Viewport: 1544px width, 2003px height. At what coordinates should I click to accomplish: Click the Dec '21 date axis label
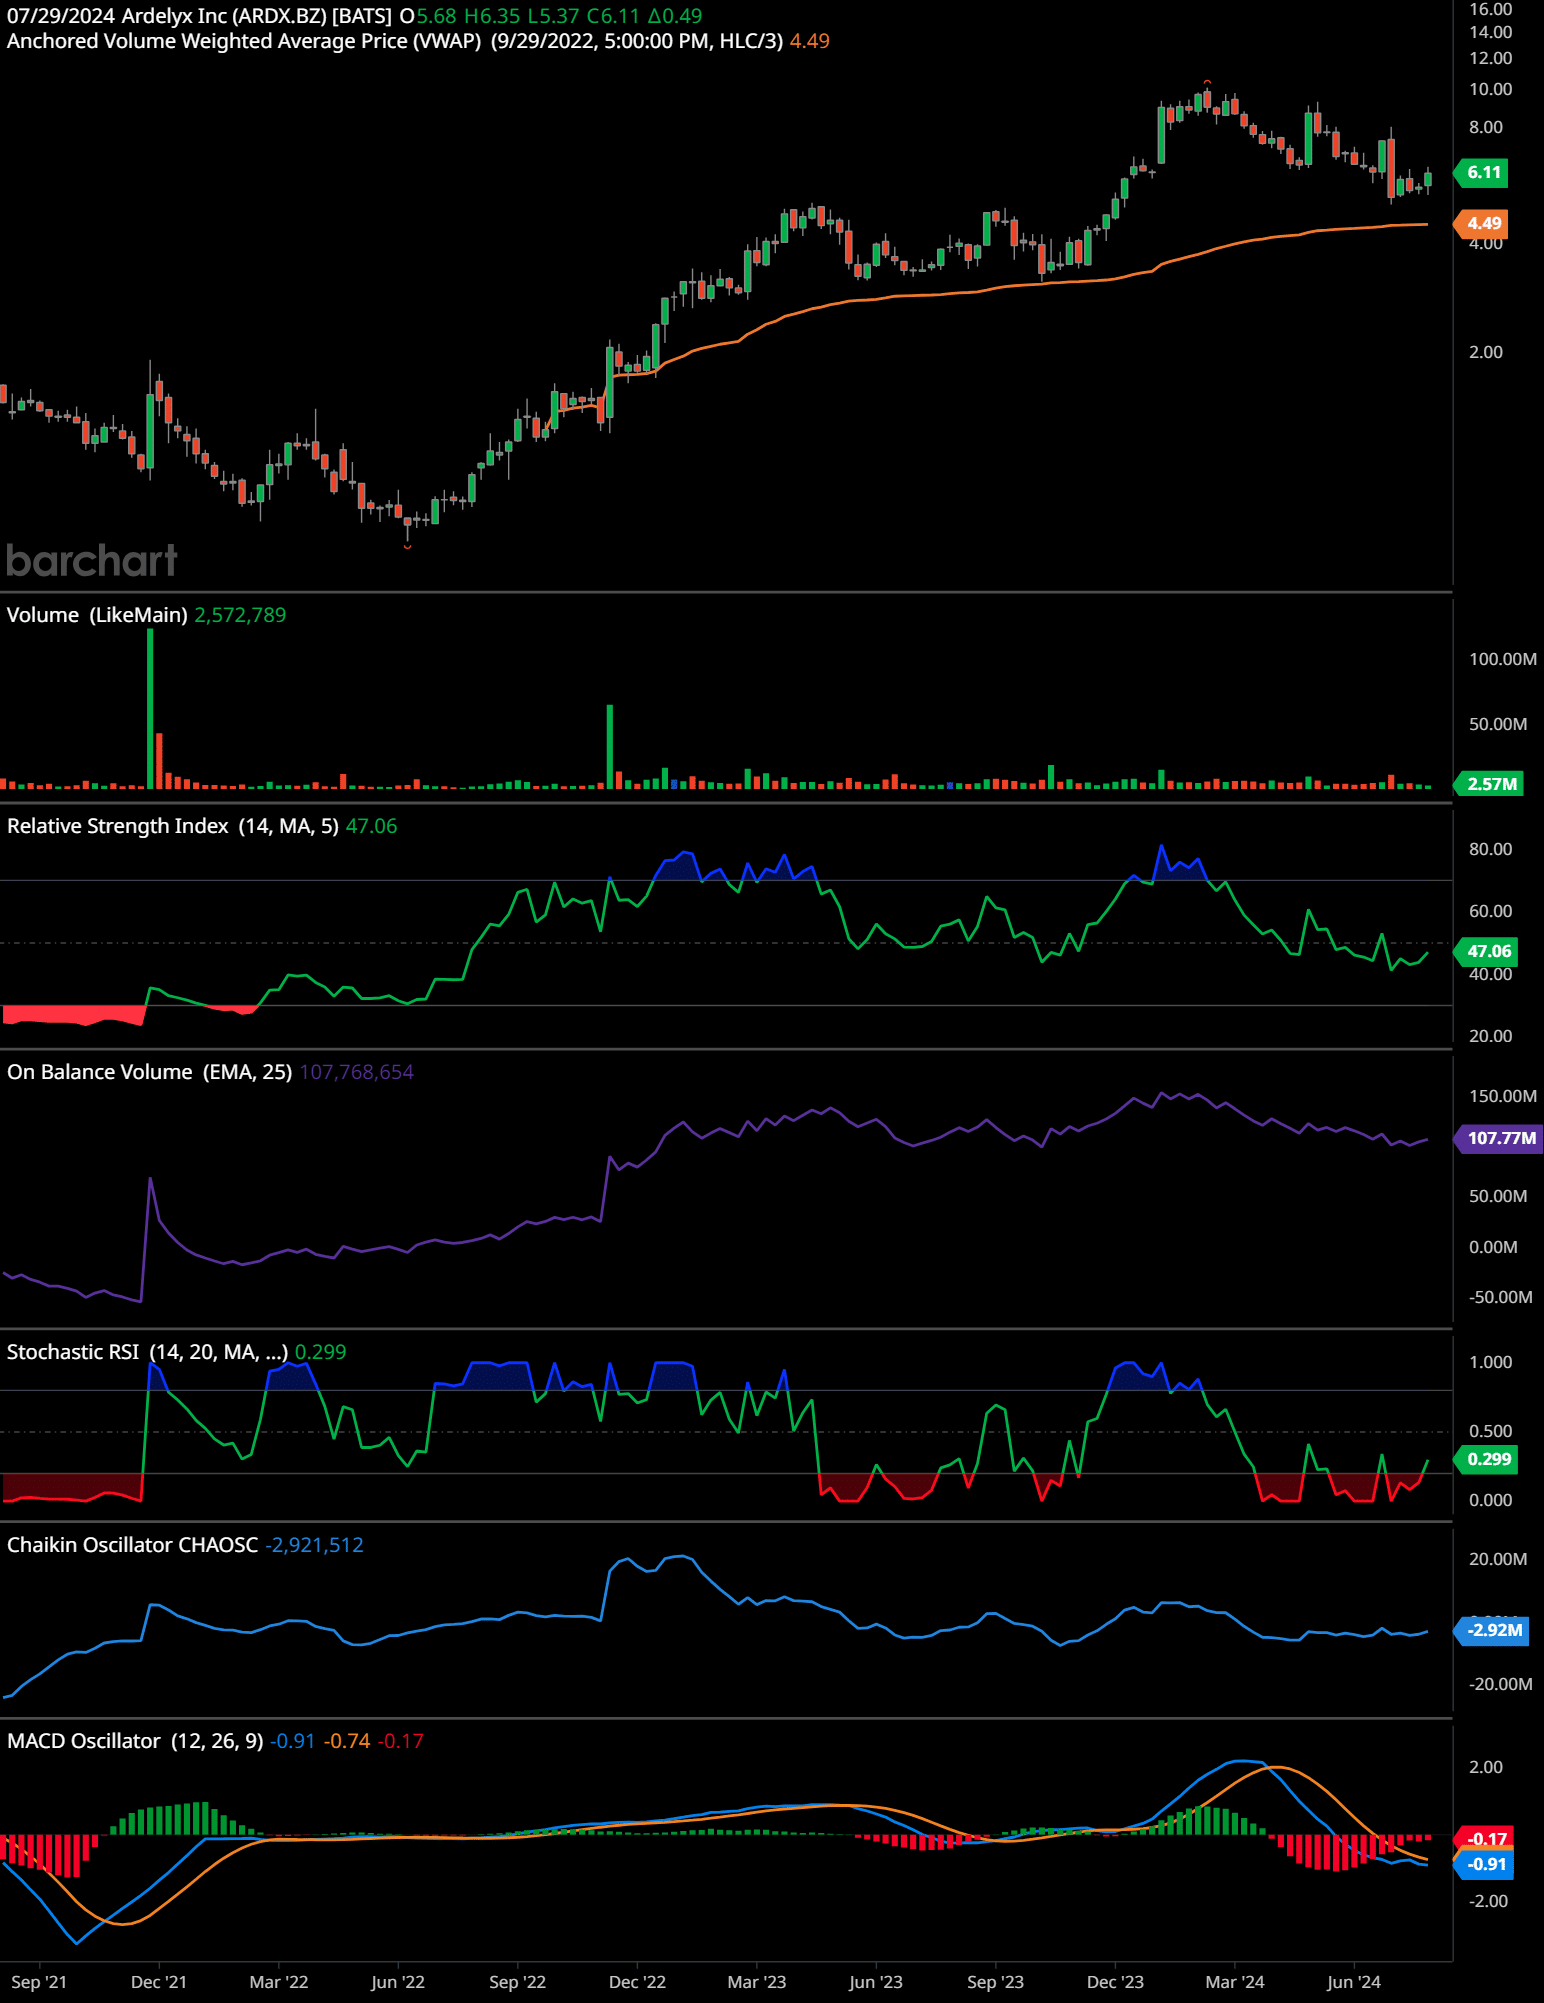(x=159, y=1982)
